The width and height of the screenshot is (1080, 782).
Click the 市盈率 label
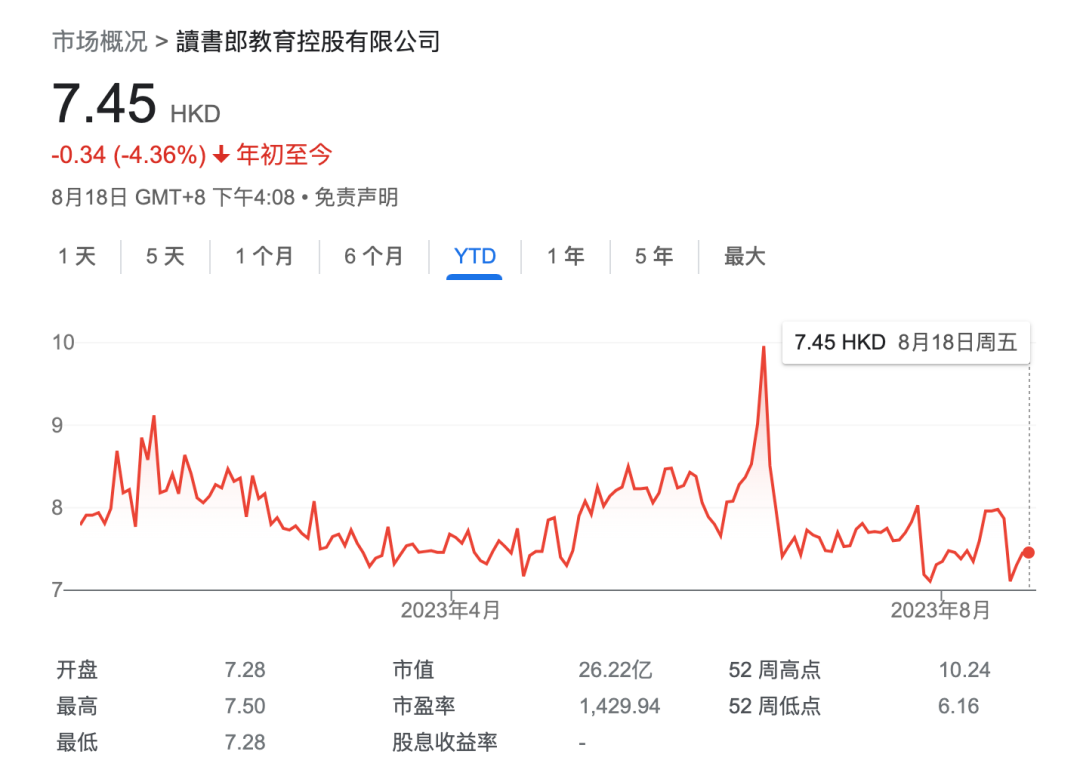(x=424, y=706)
